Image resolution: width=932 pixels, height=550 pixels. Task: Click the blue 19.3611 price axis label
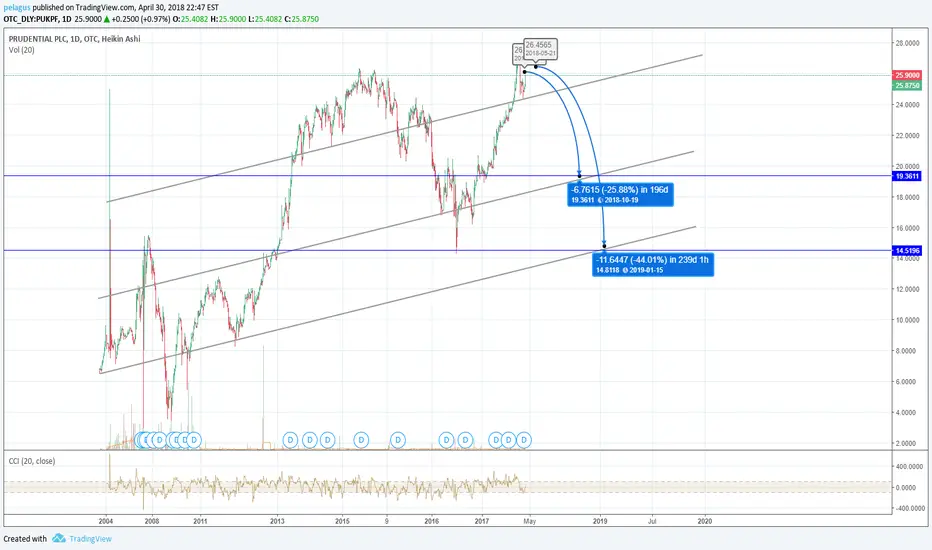(x=907, y=176)
